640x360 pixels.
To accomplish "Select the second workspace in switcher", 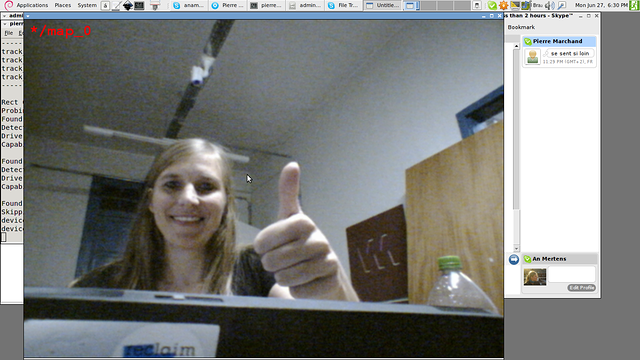I will click(429, 5).
